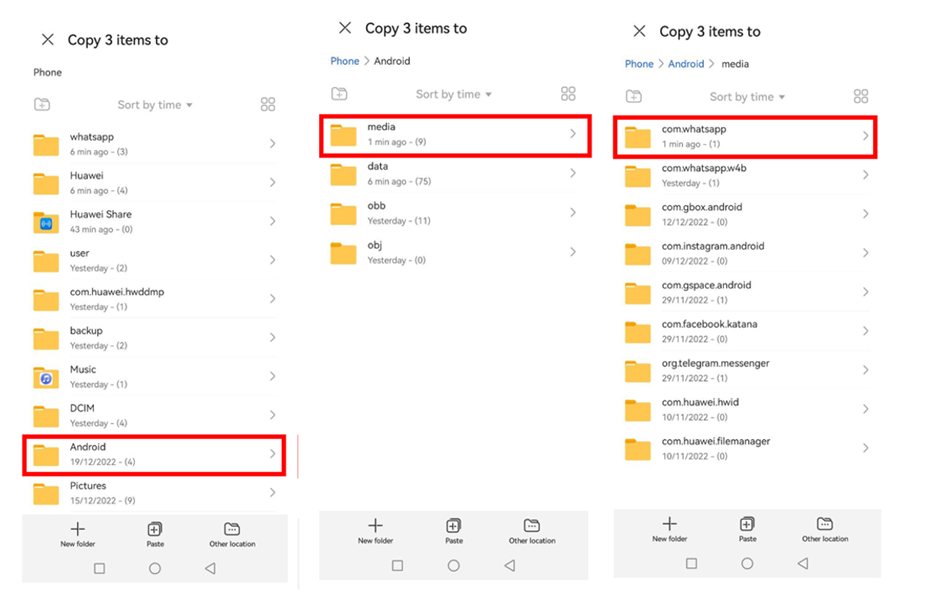Tap recent apps square in middle panel

[397, 565]
